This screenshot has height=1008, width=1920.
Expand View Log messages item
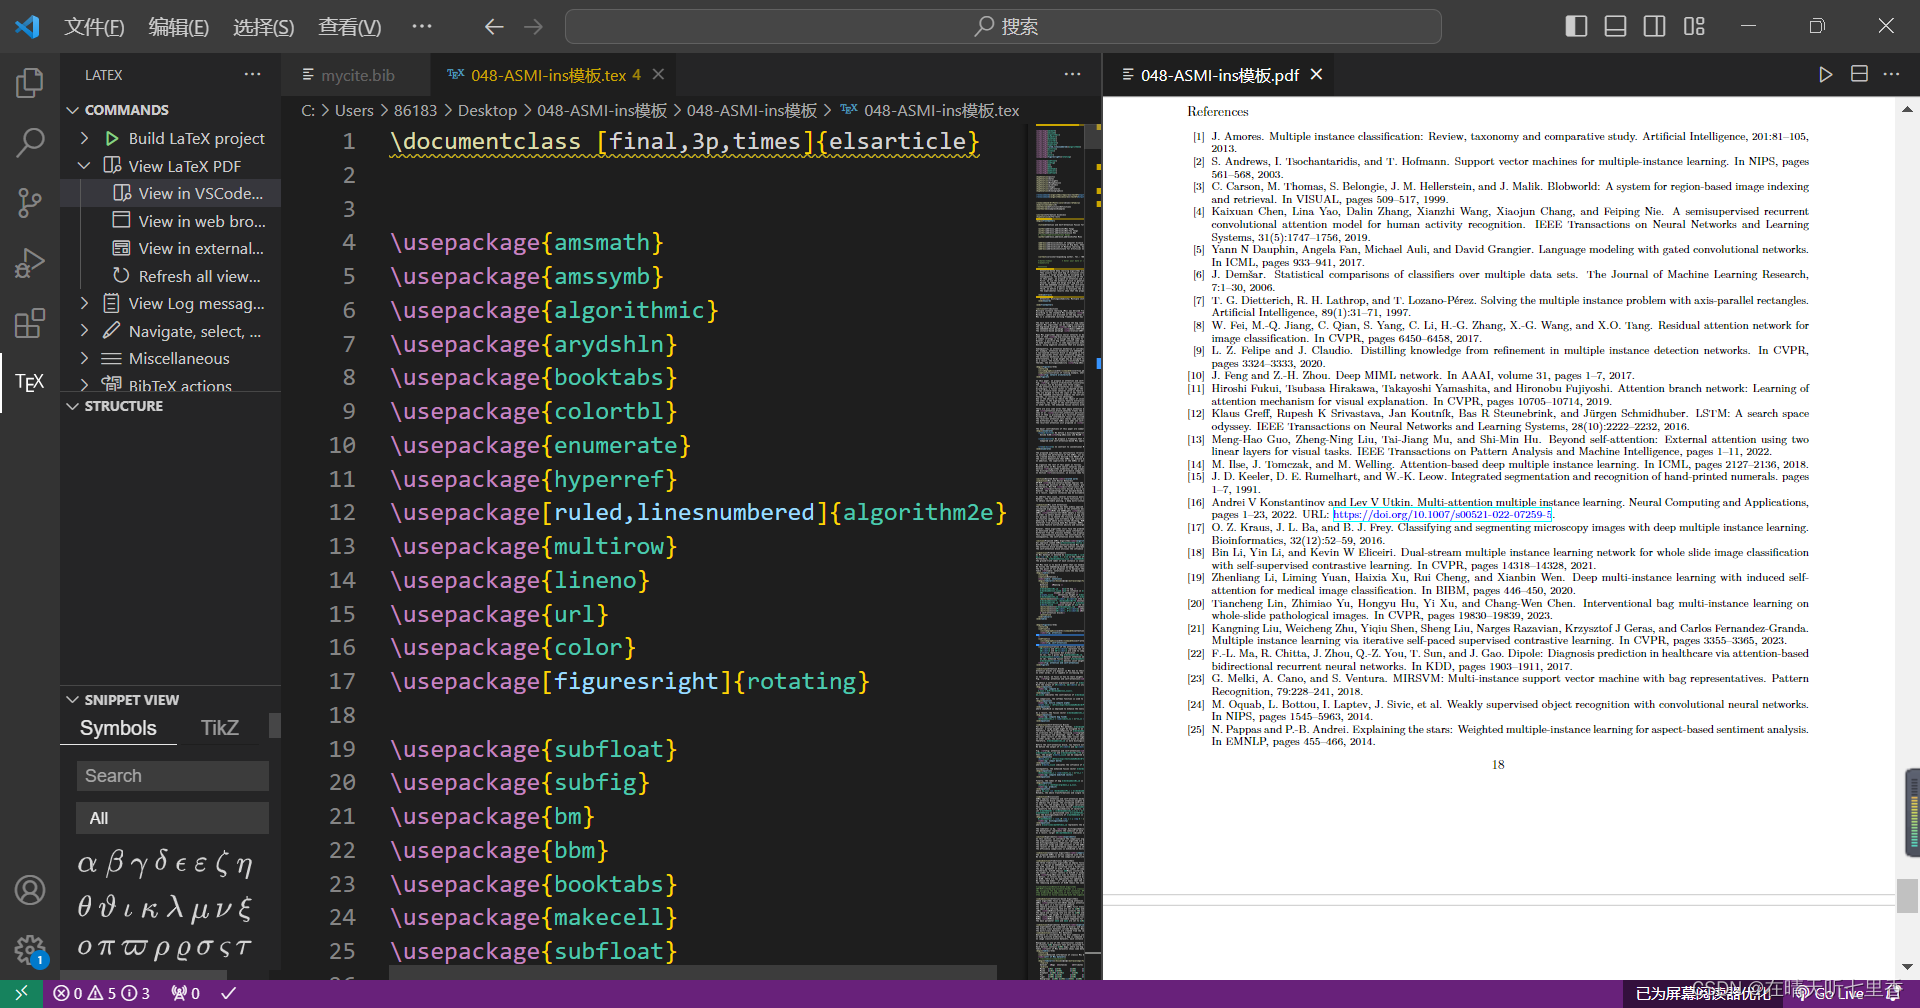coord(85,303)
